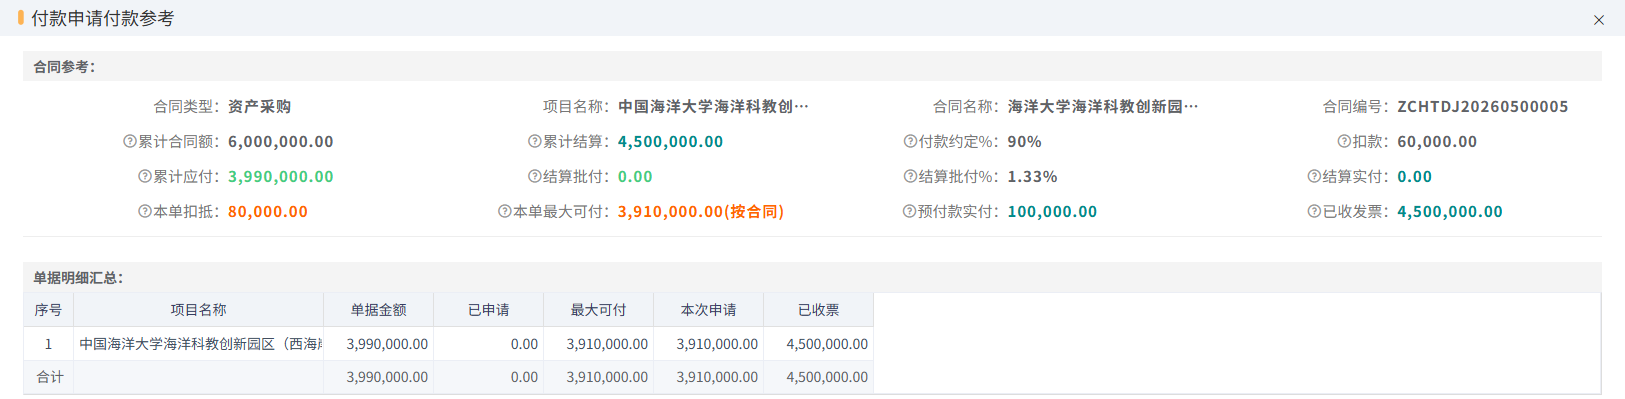Select the 单据金额 column header

tap(378, 310)
